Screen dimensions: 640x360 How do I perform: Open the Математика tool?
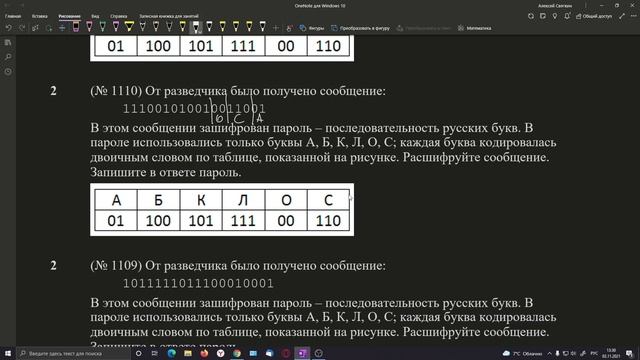tap(474, 28)
